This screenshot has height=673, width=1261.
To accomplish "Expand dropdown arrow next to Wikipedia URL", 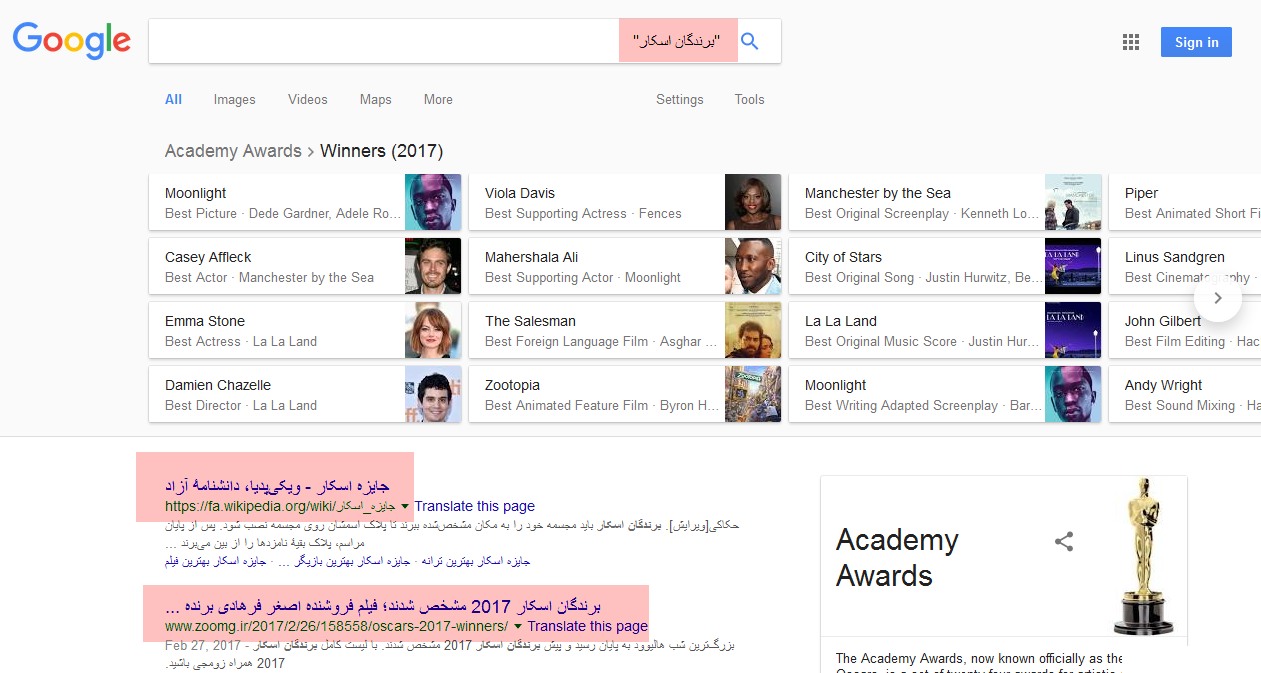I will [405, 507].
